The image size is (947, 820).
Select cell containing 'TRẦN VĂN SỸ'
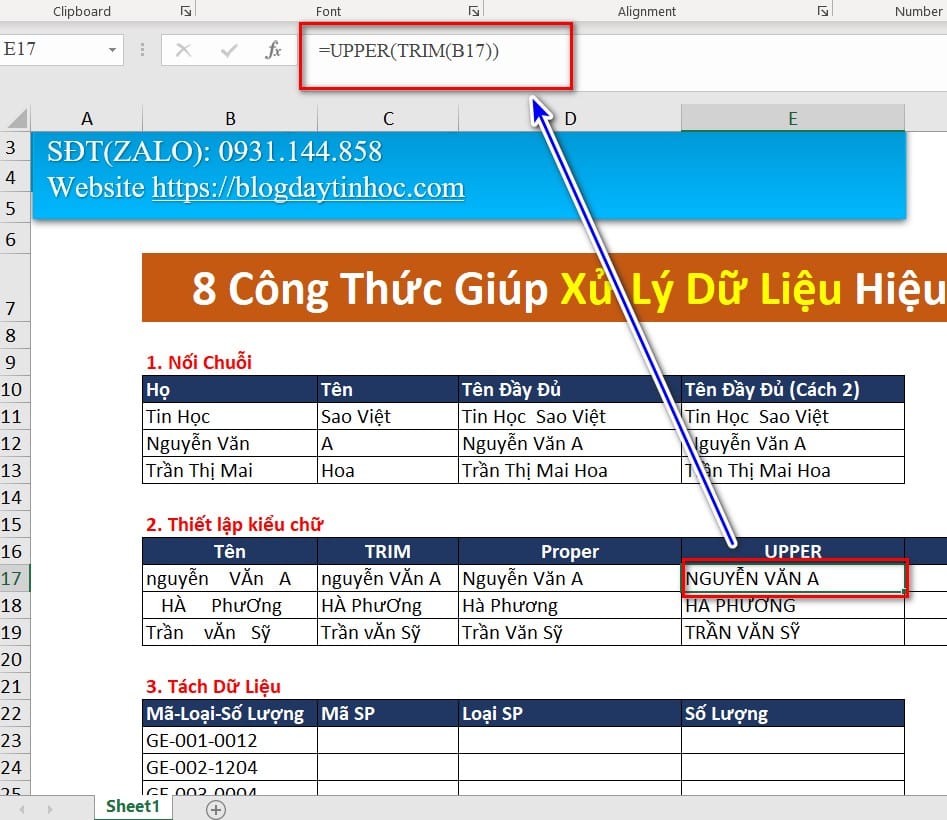pos(792,632)
